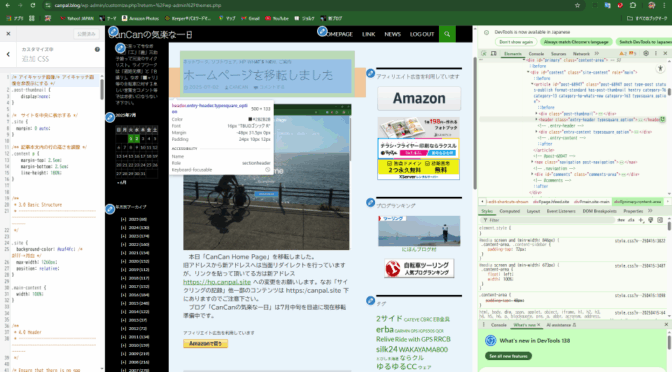Viewport: 672px width, 372px height.
Task: Toggle the computed styles sidebar icon
Action: [x=660, y=220]
